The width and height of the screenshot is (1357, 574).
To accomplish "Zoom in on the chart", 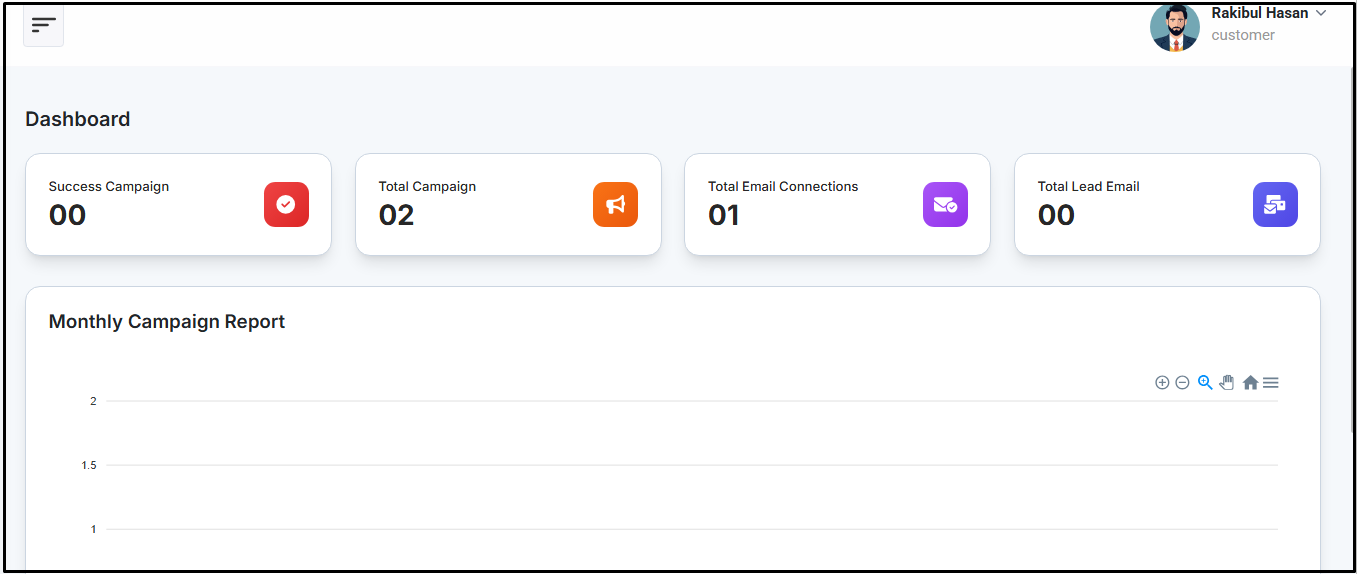I will [1162, 383].
